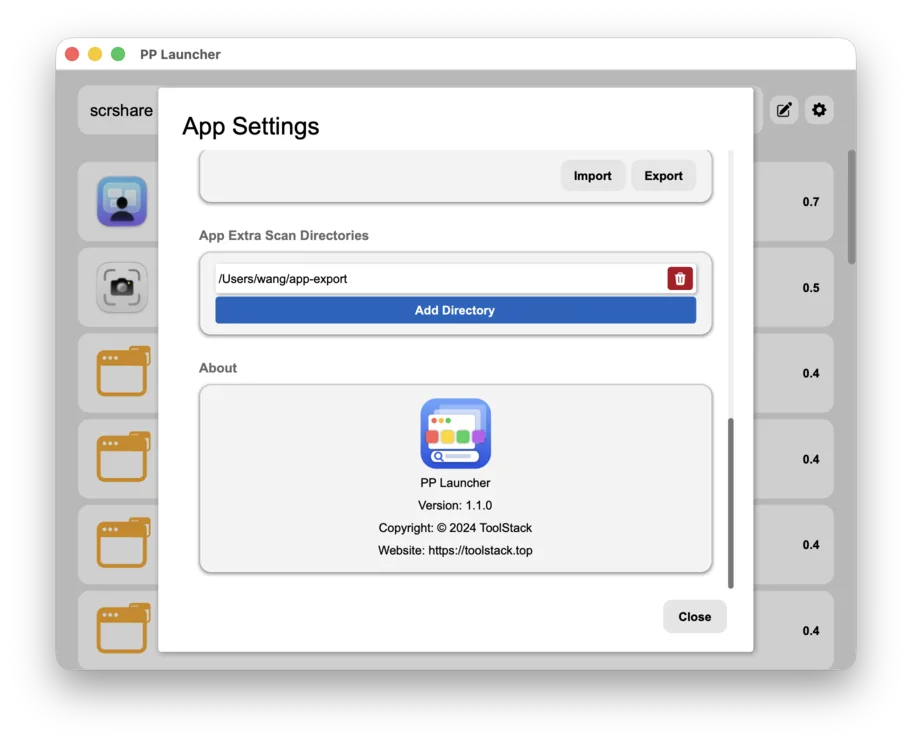Click the PP Launcher name under the logo

coord(455,483)
